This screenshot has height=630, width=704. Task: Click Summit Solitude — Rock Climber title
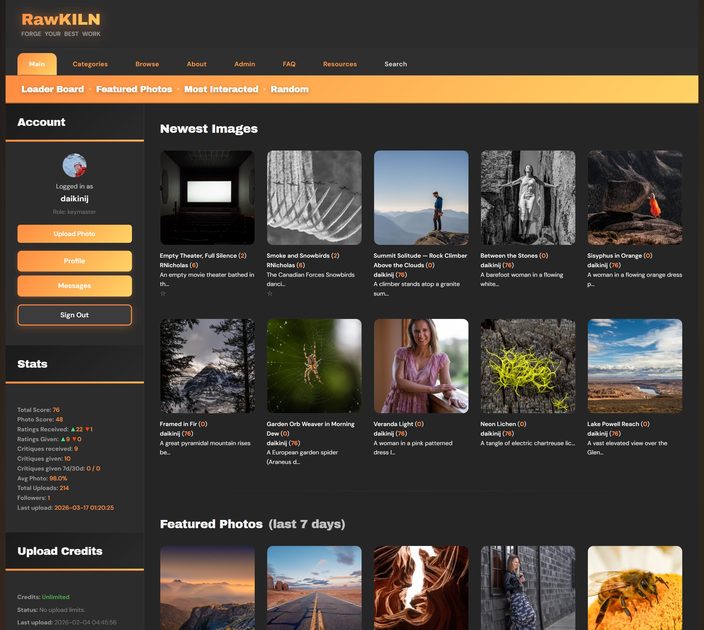[x=420, y=260]
